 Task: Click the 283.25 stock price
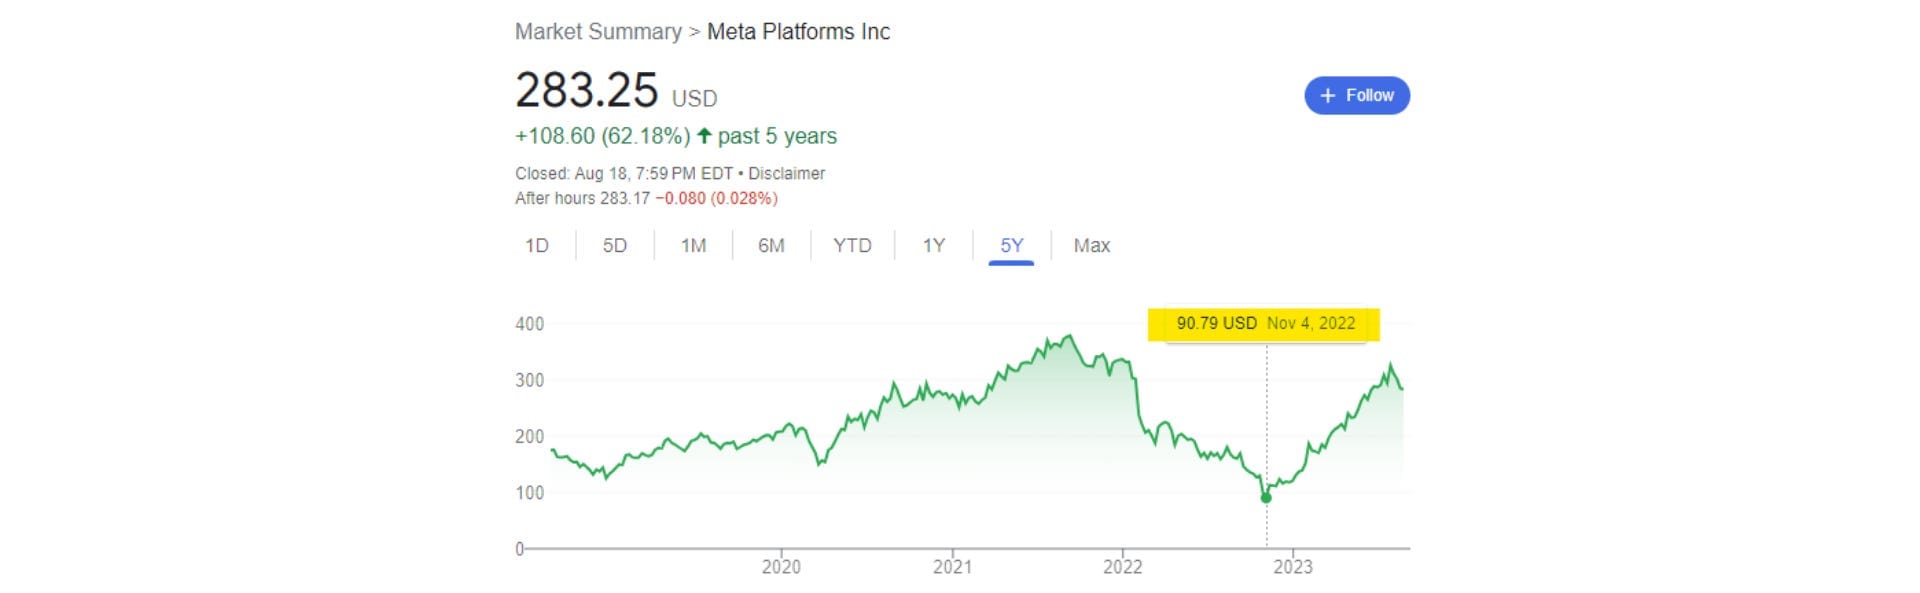click(x=586, y=90)
